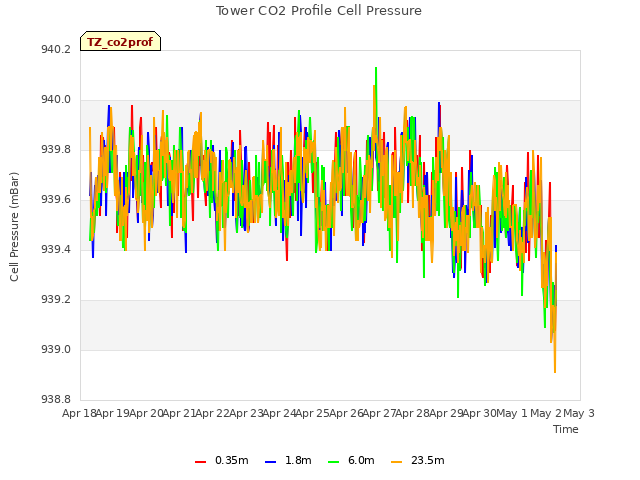This screenshot has width=640, height=480.
Task: Click the May 3 x-axis label
Action: (579, 413)
